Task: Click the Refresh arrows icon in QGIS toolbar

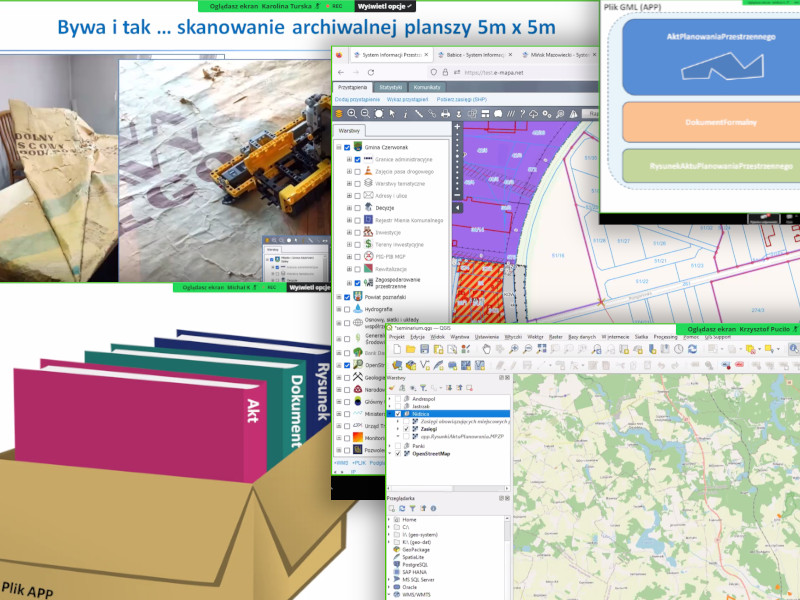Action: point(692,349)
